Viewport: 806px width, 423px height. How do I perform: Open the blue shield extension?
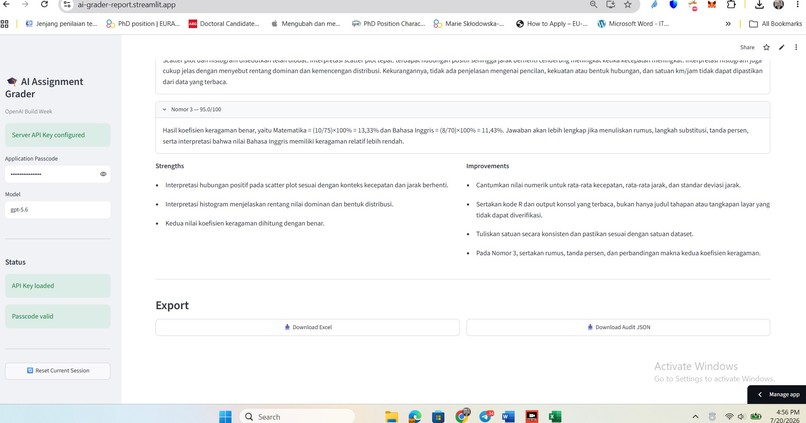coord(673,5)
